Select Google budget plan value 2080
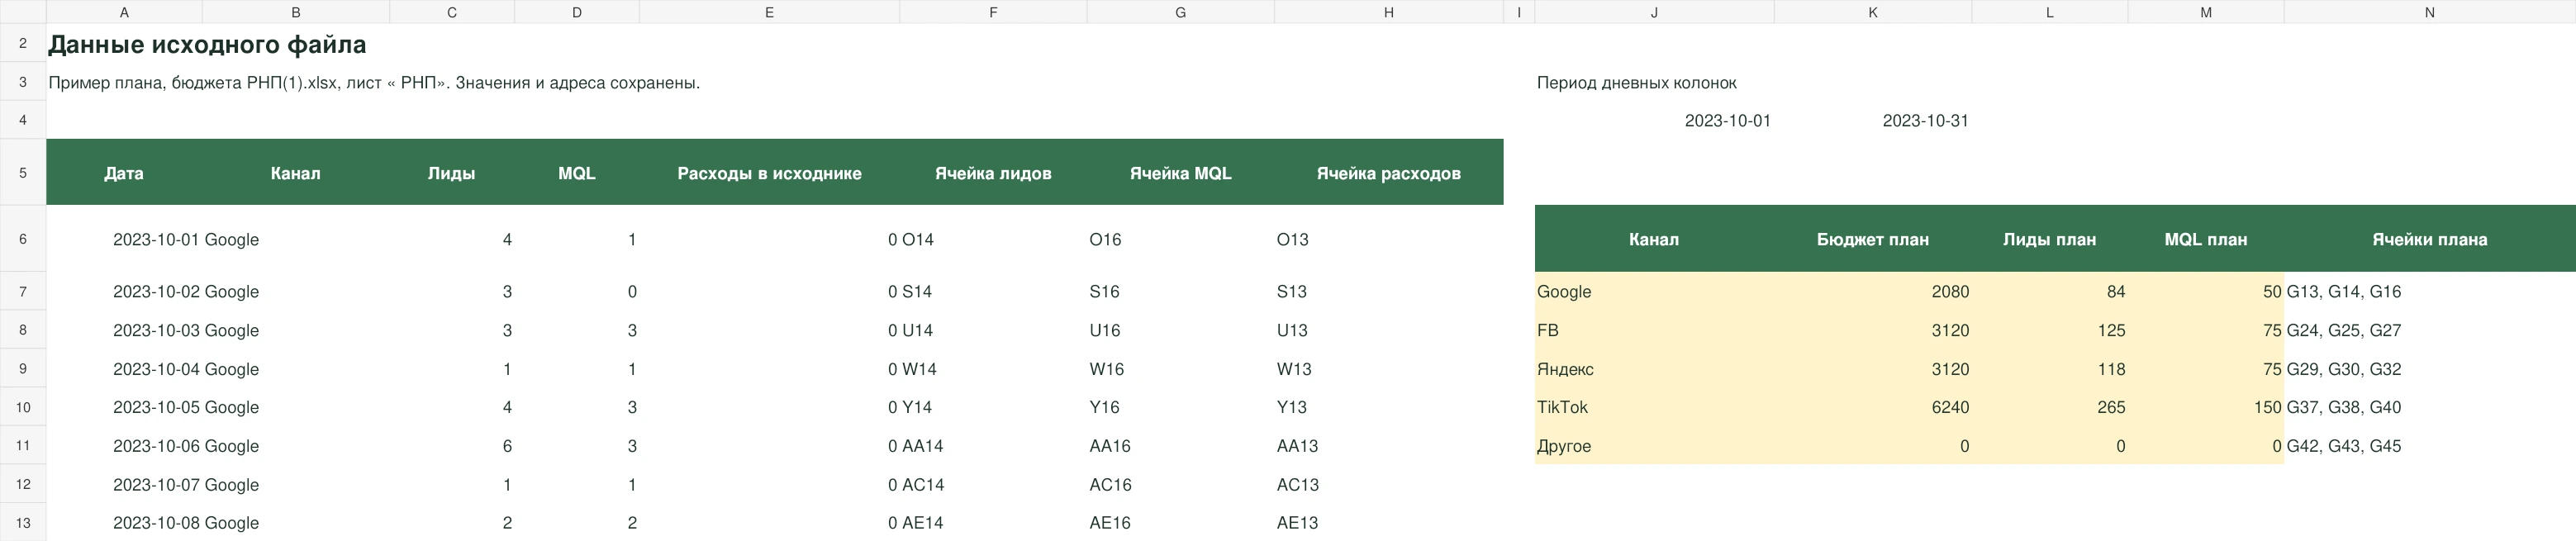 tap(1872, 292)
